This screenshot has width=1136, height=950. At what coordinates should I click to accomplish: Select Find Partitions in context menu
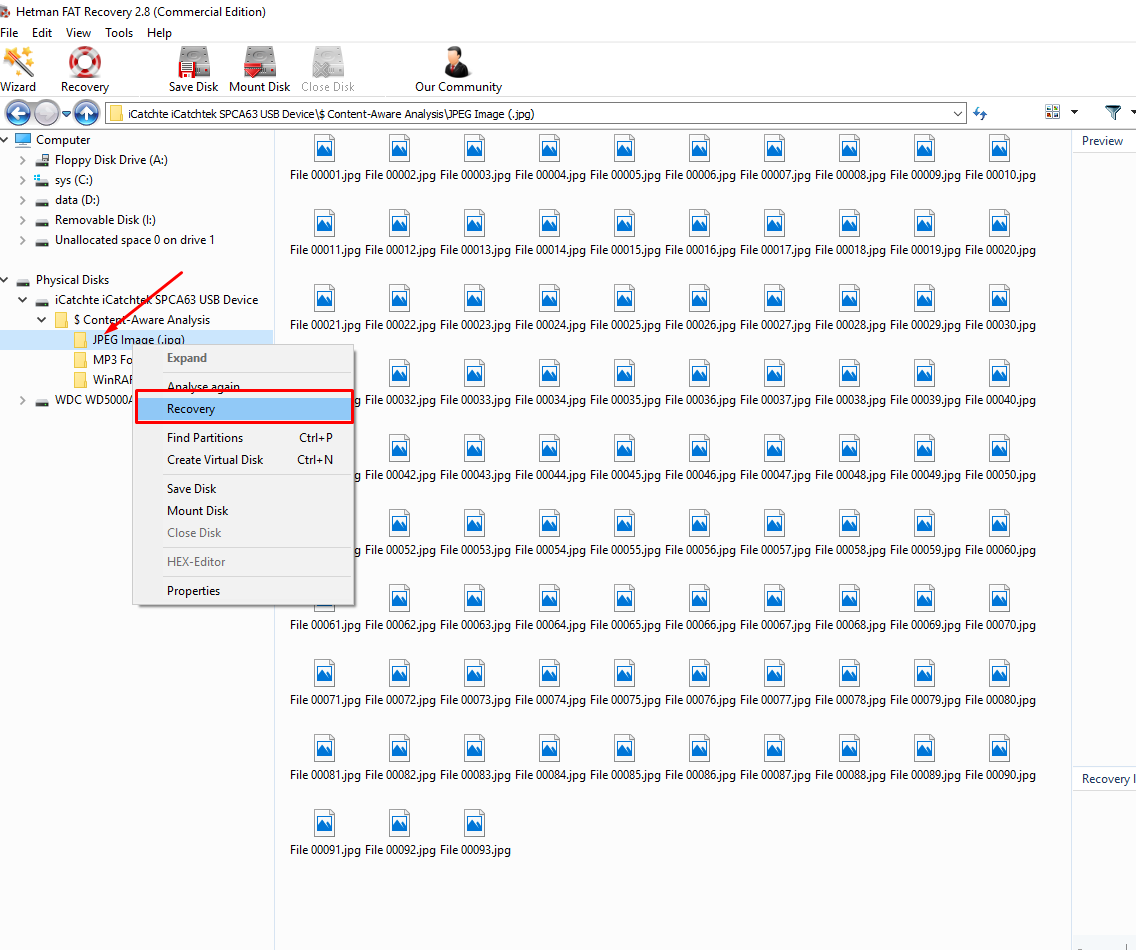(x=205, y=437)
